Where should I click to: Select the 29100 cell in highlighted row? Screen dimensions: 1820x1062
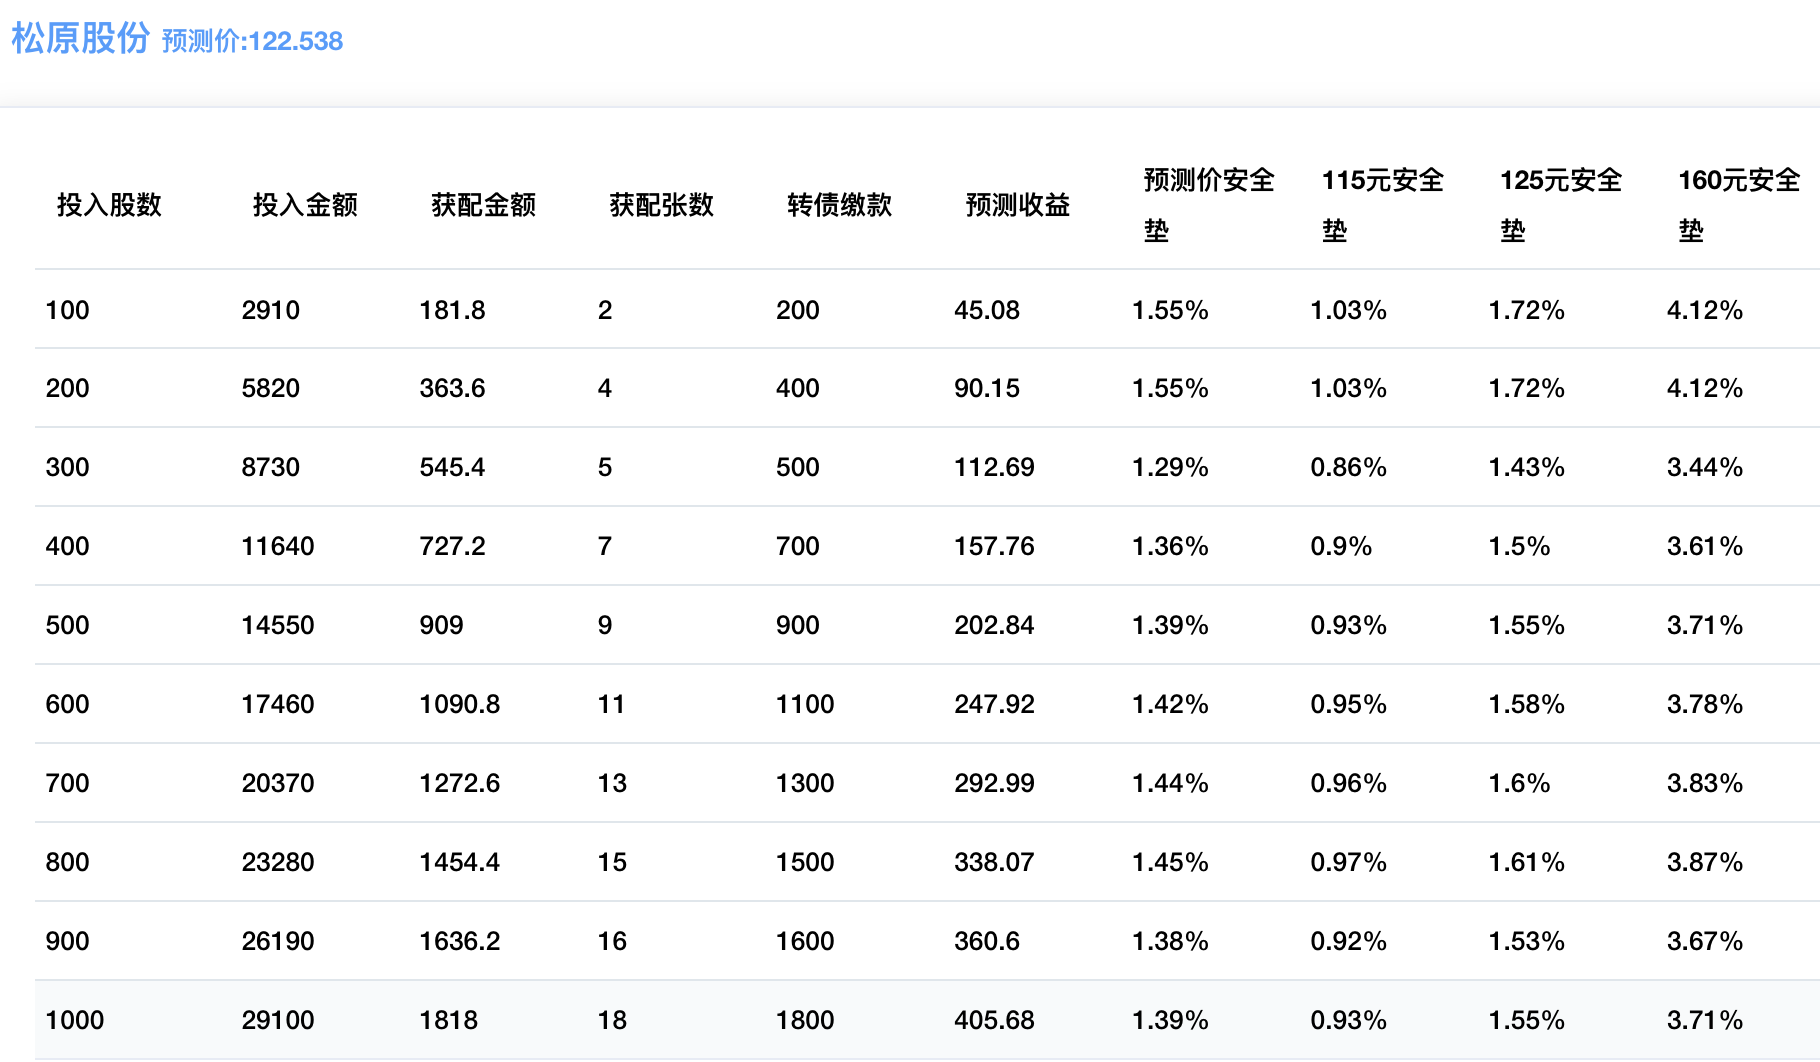tap(277, 1020)
